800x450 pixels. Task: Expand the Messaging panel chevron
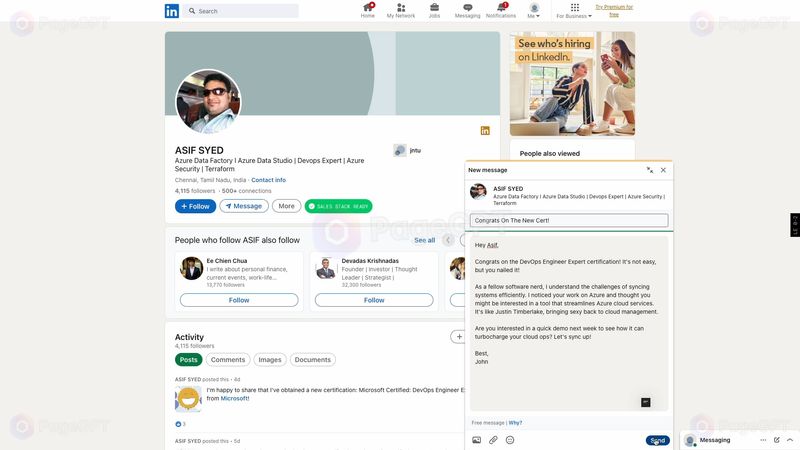click(x=790, y=440)
